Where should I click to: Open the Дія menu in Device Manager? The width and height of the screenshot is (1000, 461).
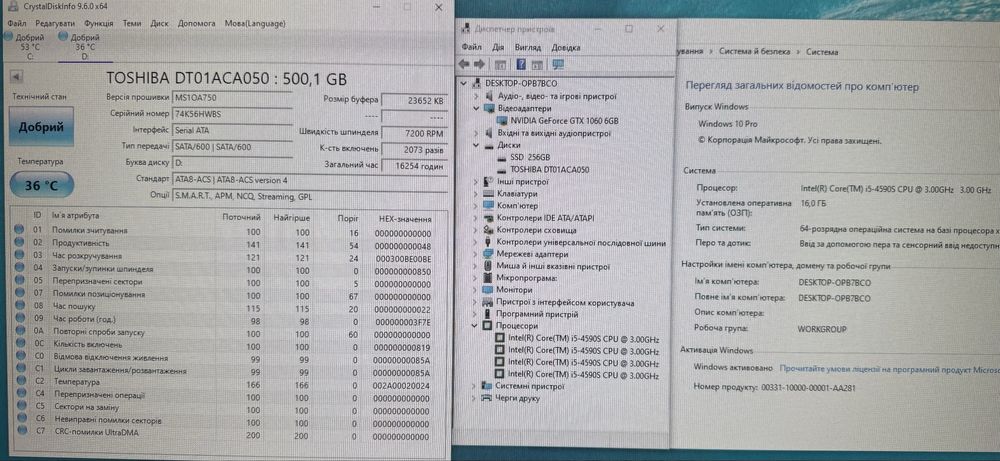pos(499,48)
